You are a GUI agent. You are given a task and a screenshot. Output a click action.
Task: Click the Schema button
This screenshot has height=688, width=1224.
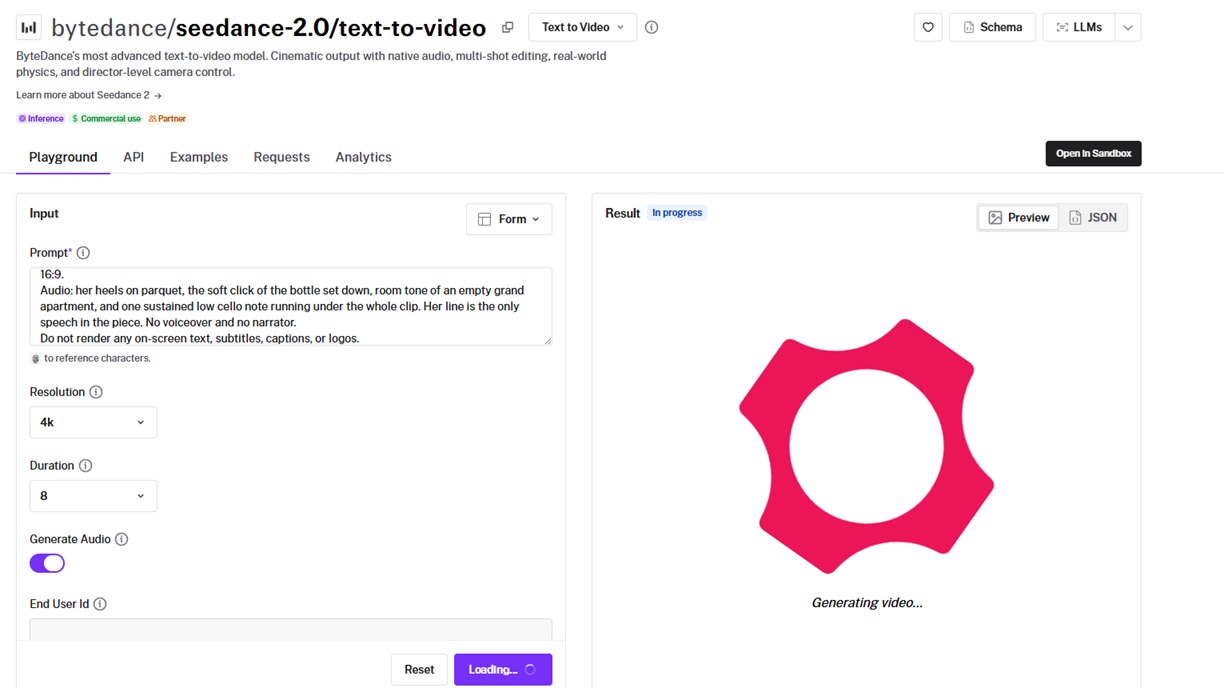[x=992, y=27]
